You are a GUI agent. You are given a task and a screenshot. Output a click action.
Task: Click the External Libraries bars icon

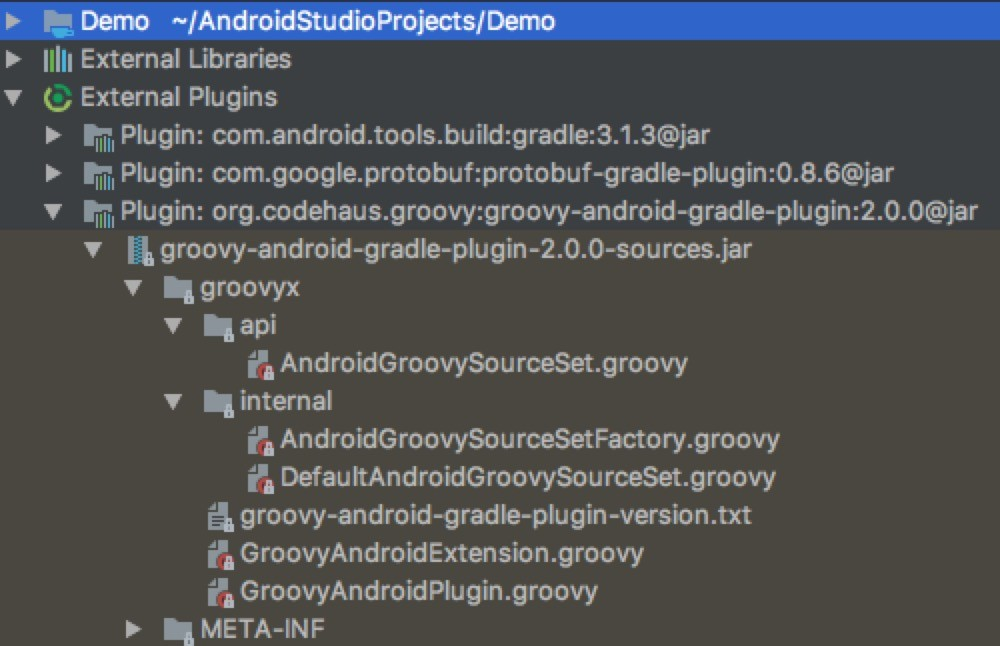[x=57, y=59]
